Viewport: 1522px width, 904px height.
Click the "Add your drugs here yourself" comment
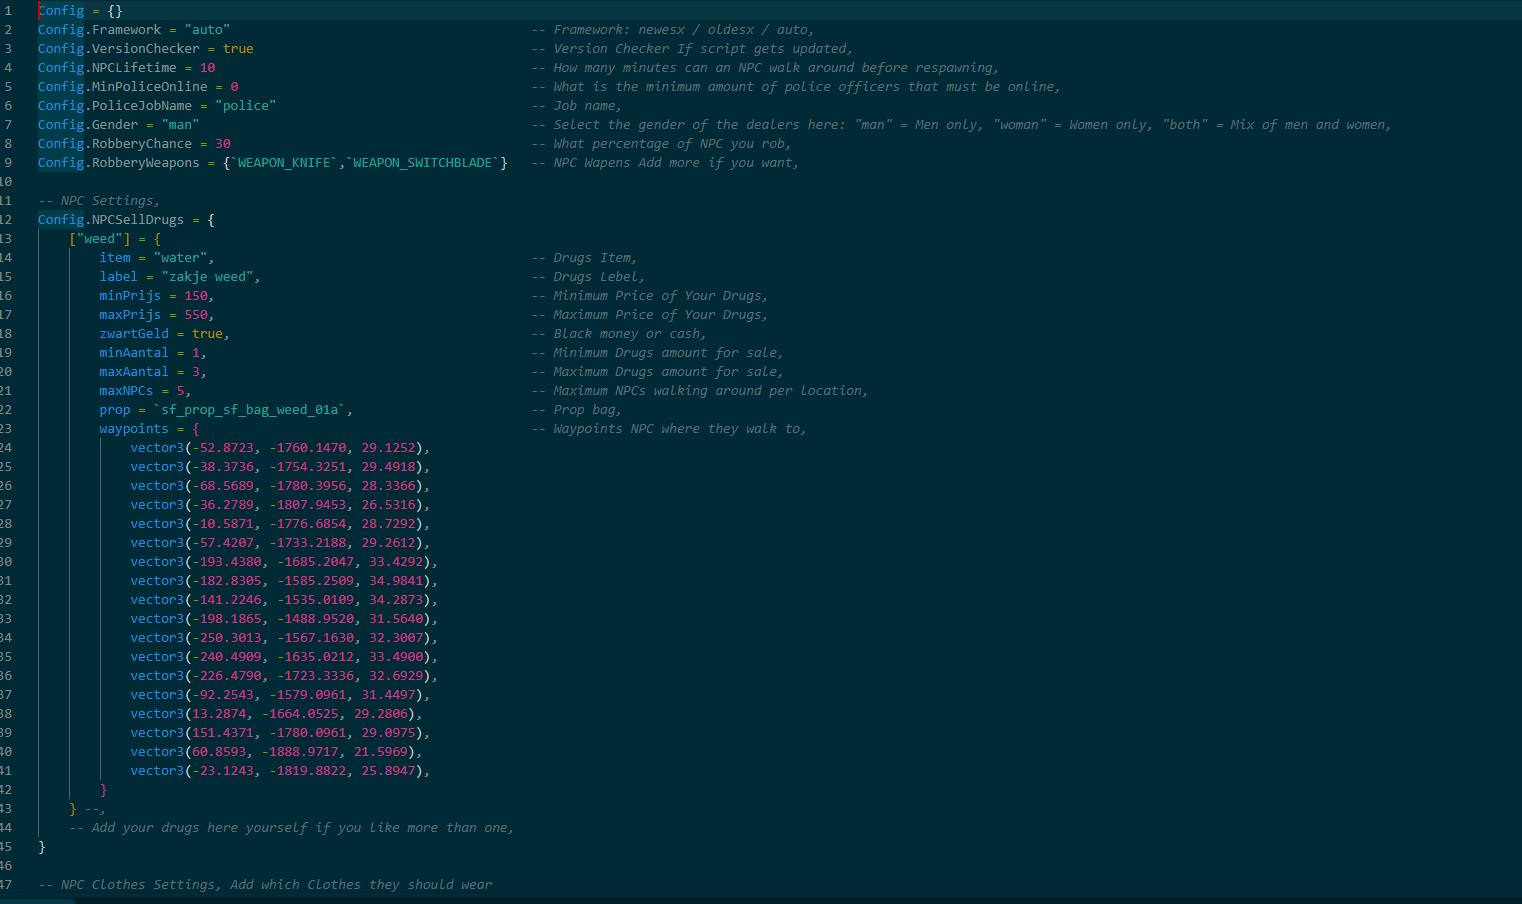coord(291,828)
